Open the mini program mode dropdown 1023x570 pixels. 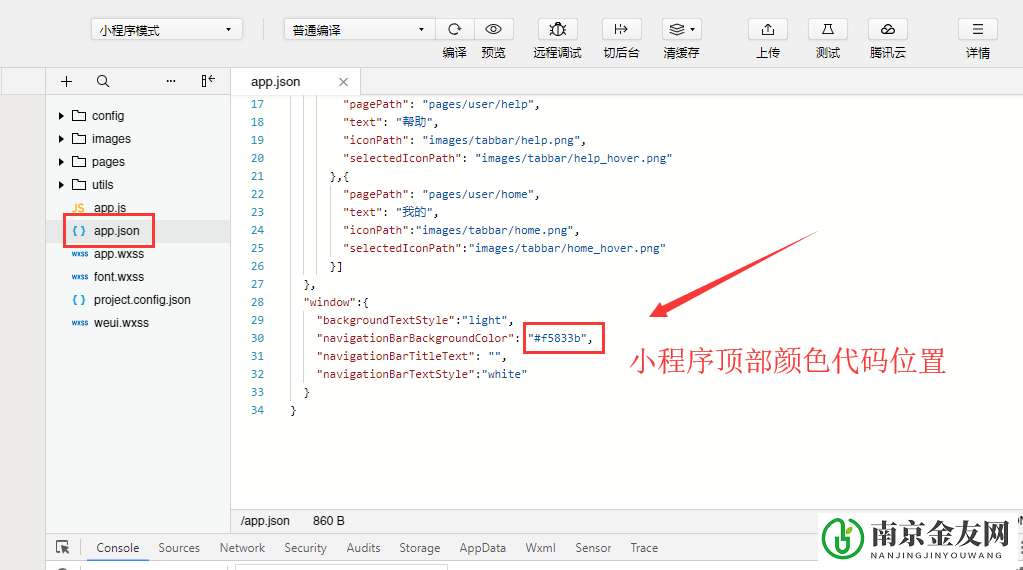click(x=167, y=30)
